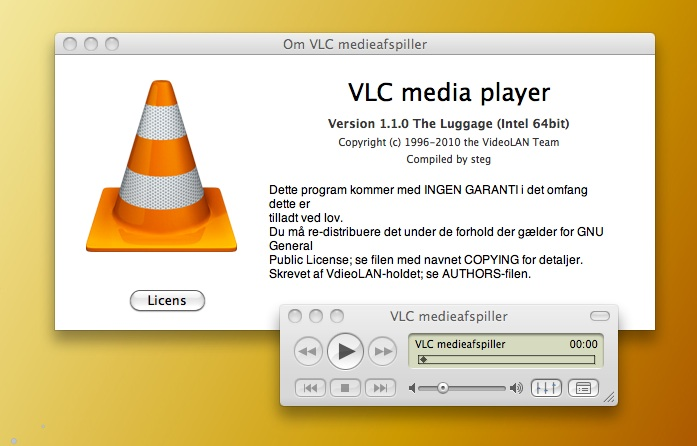Minimize the VLC medieafspiller controller window
This screenshot has height=446, width=697.
[x=316, y=316]
